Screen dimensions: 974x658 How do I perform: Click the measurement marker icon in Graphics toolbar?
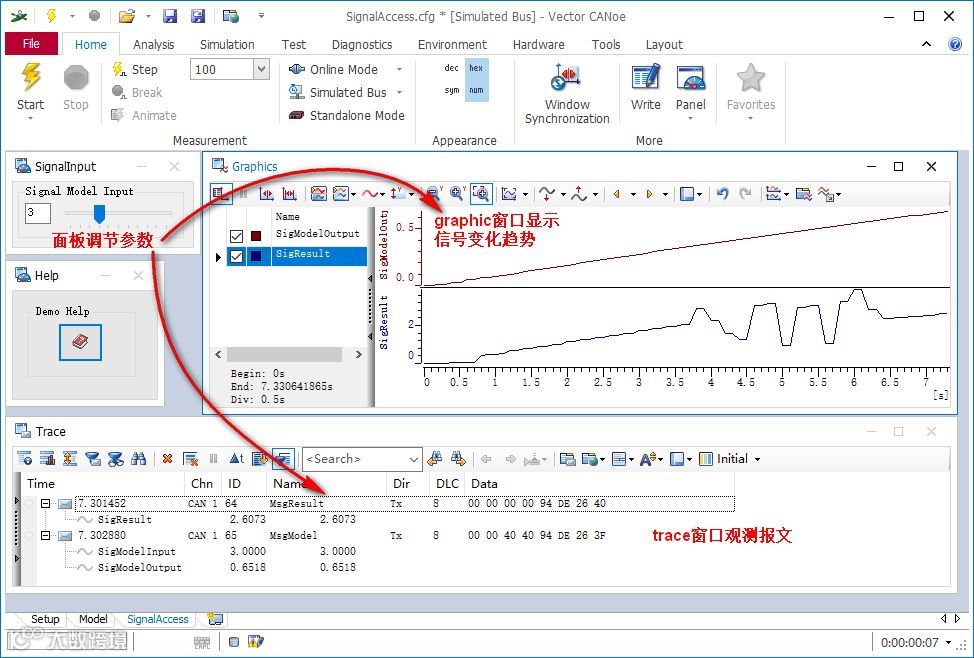coord(266,194)
